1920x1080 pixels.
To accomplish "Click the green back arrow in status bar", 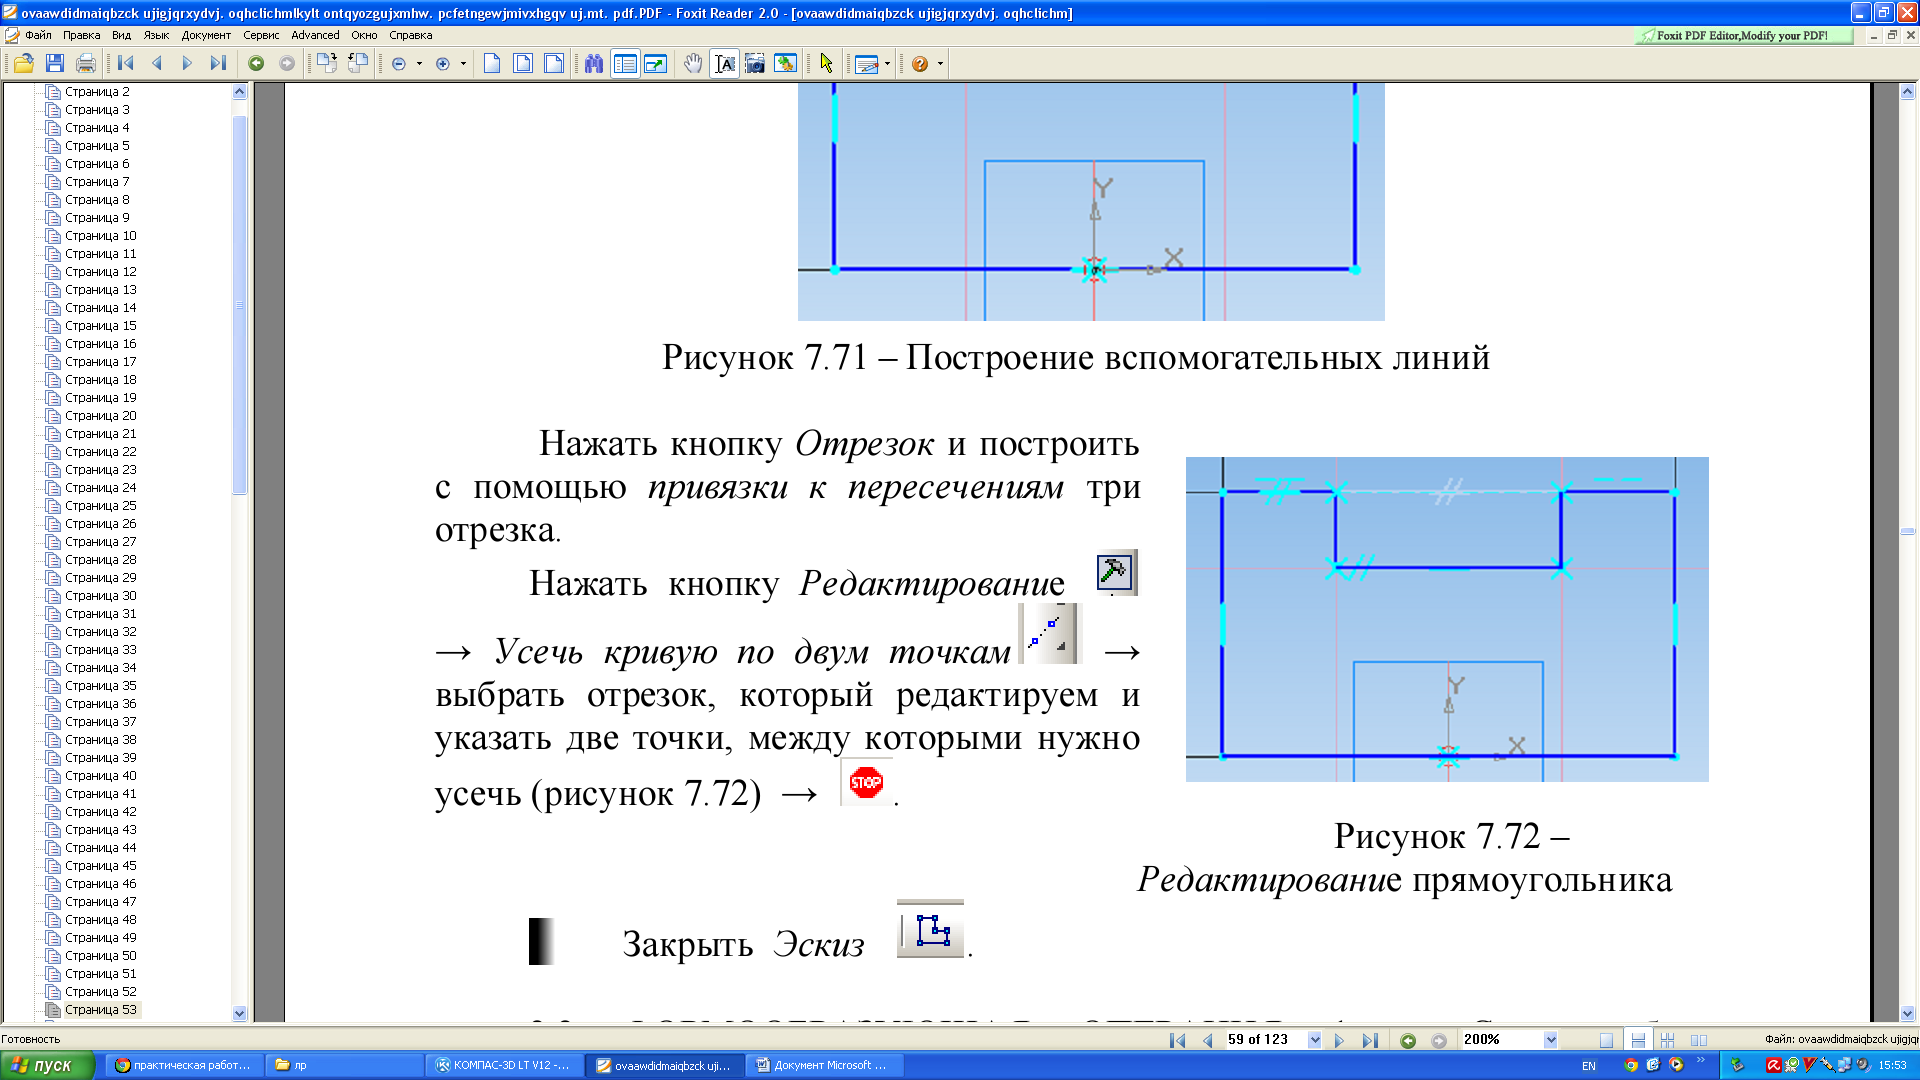I will 1408,1040.
